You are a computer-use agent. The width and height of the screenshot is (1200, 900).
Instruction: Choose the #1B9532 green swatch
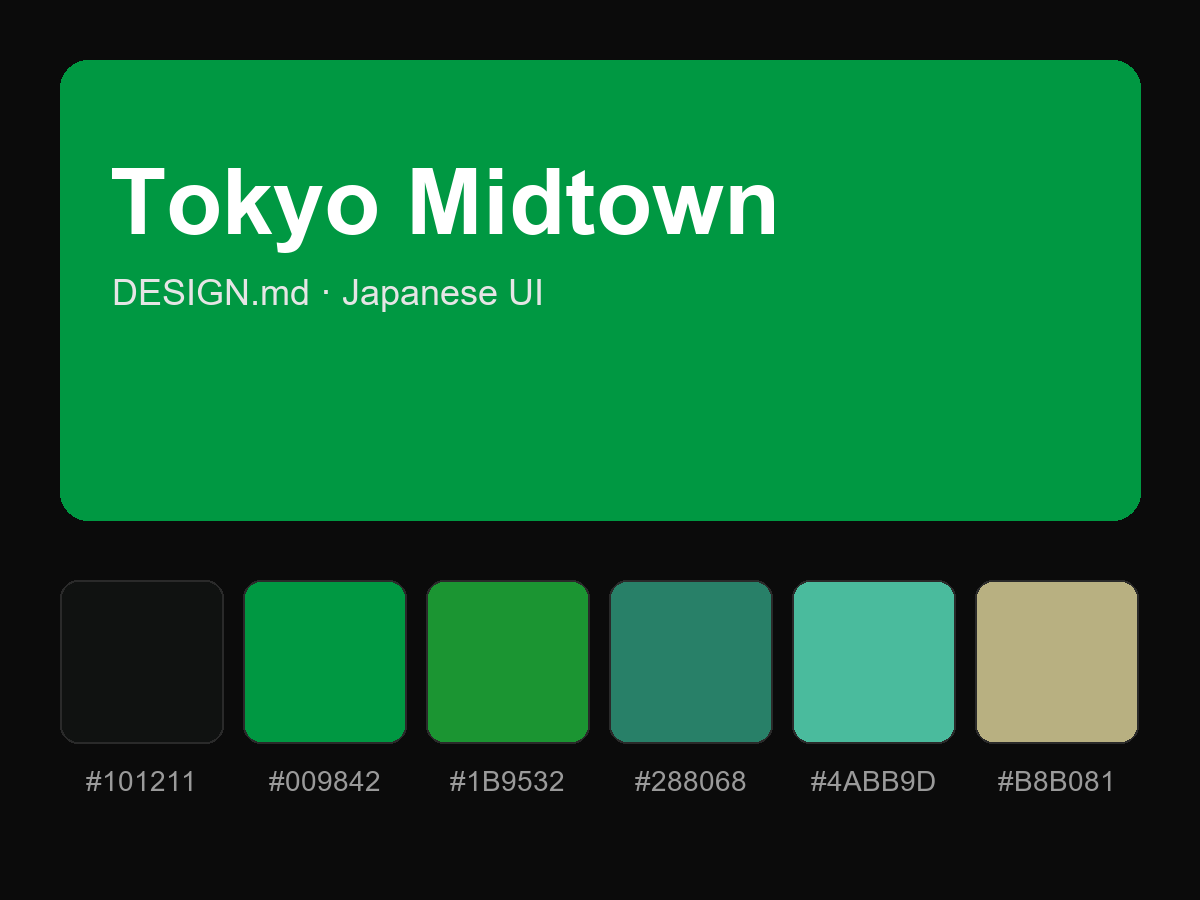pyautogui.click(x=508, y=662)
